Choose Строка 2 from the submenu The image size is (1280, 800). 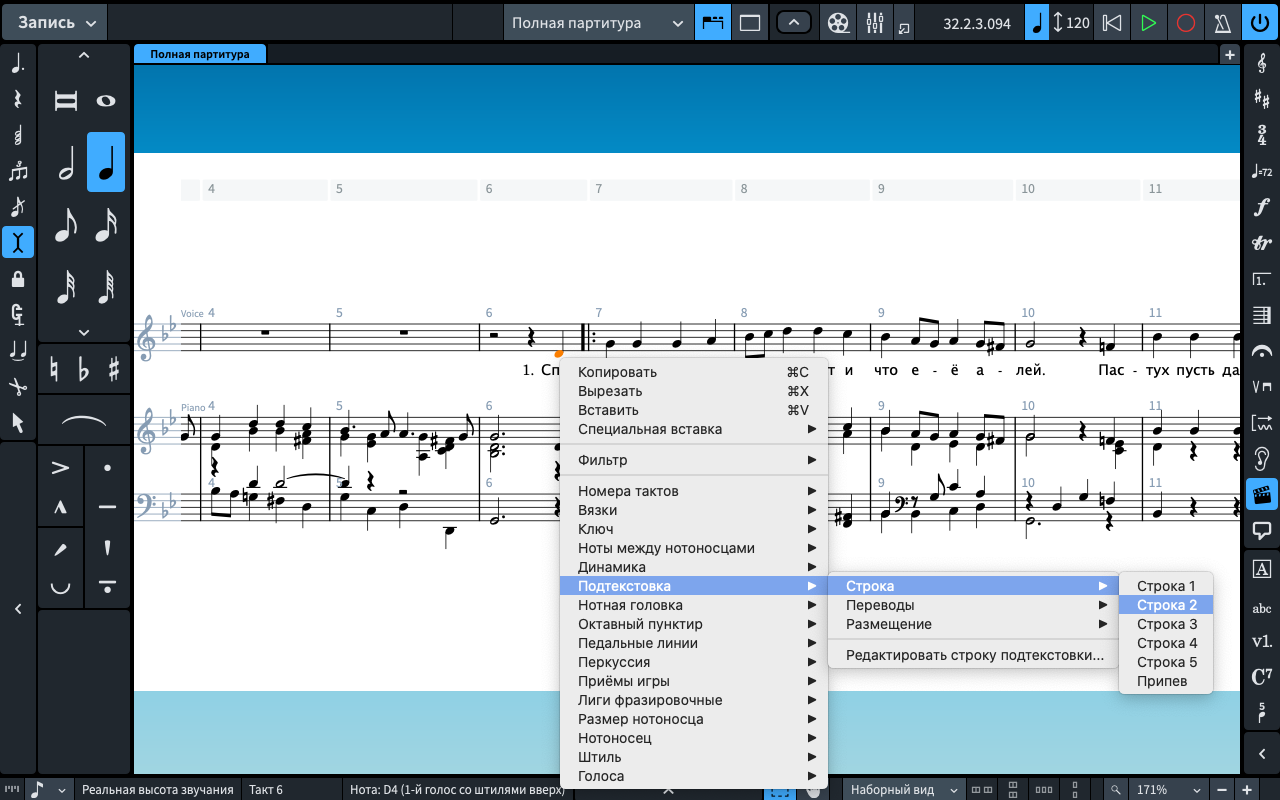1166,605
